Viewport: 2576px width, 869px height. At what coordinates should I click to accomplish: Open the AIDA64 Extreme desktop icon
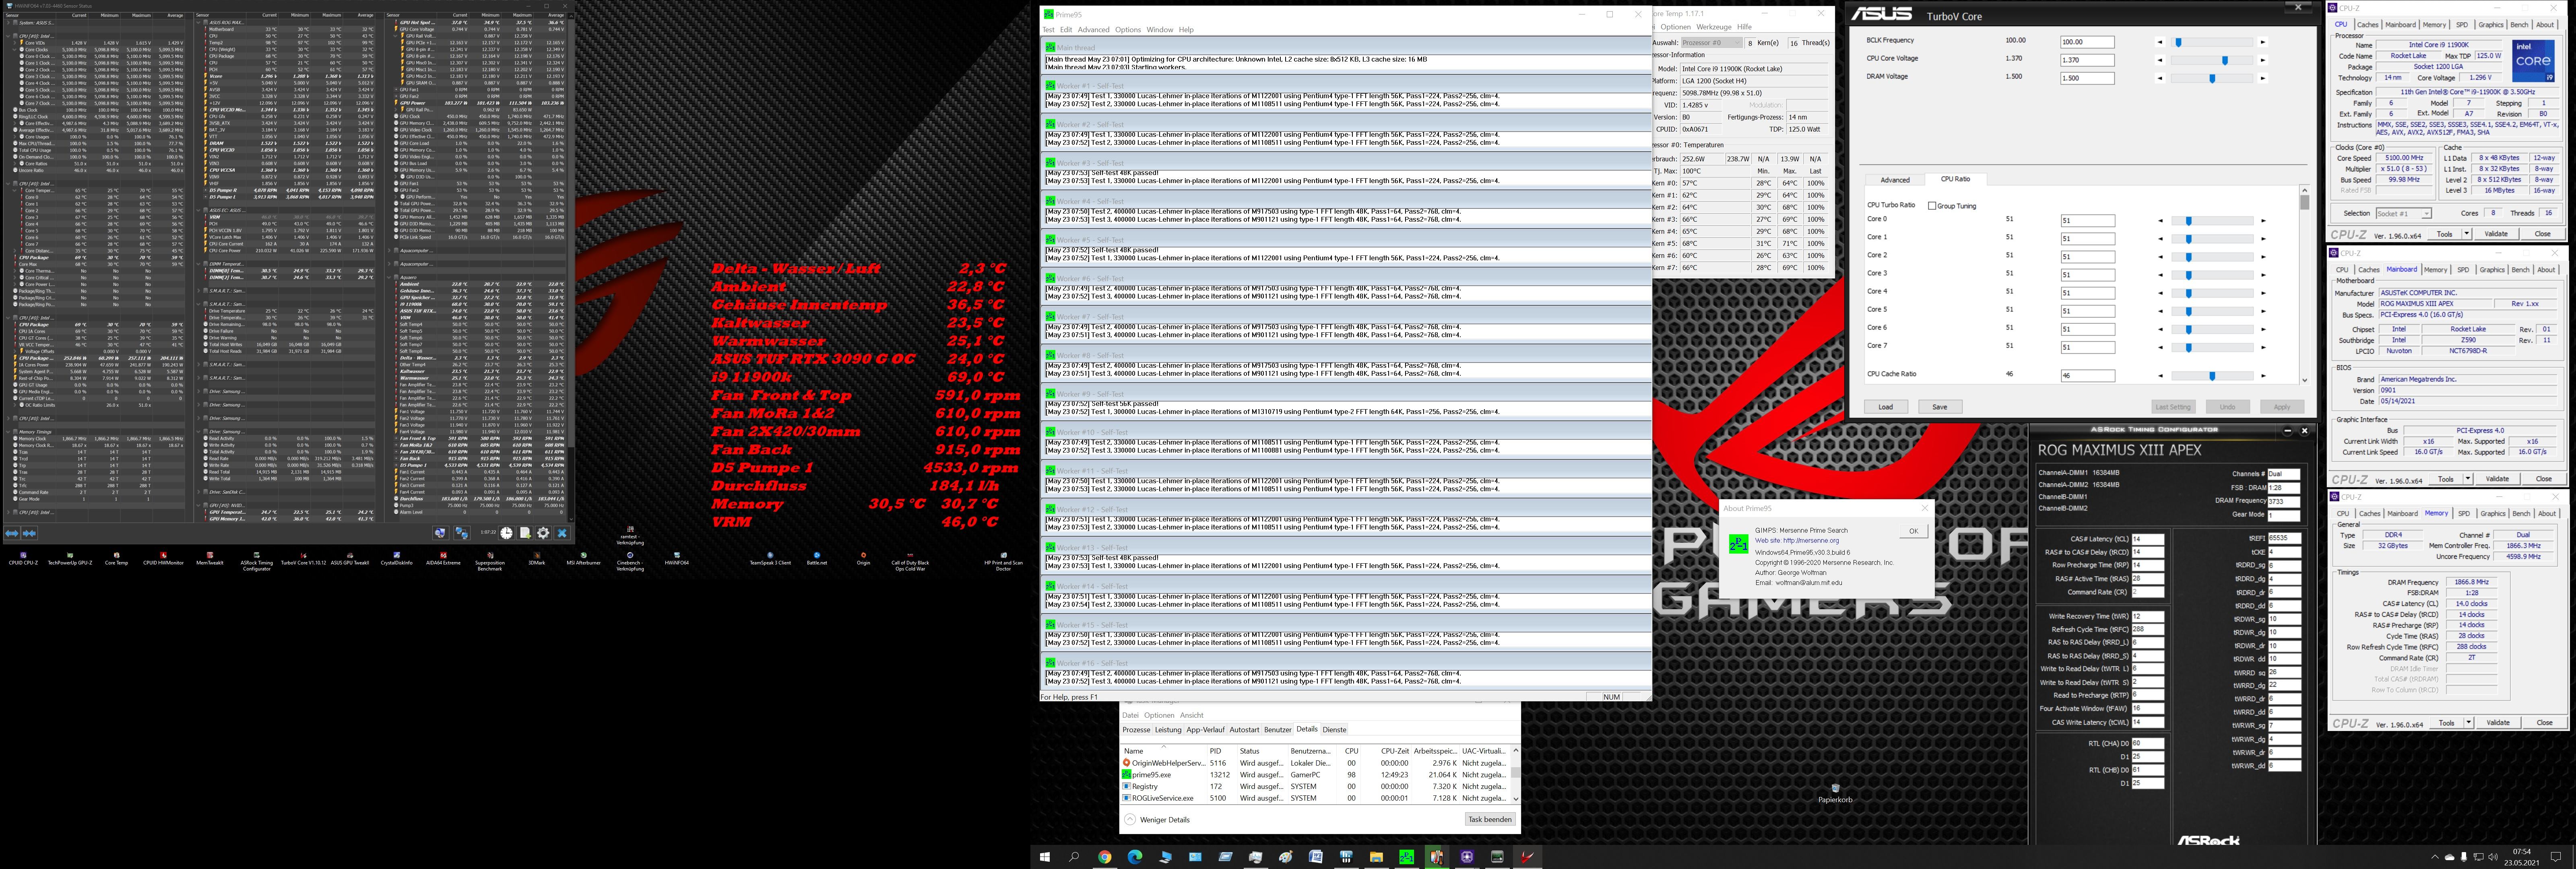(443, 556)
